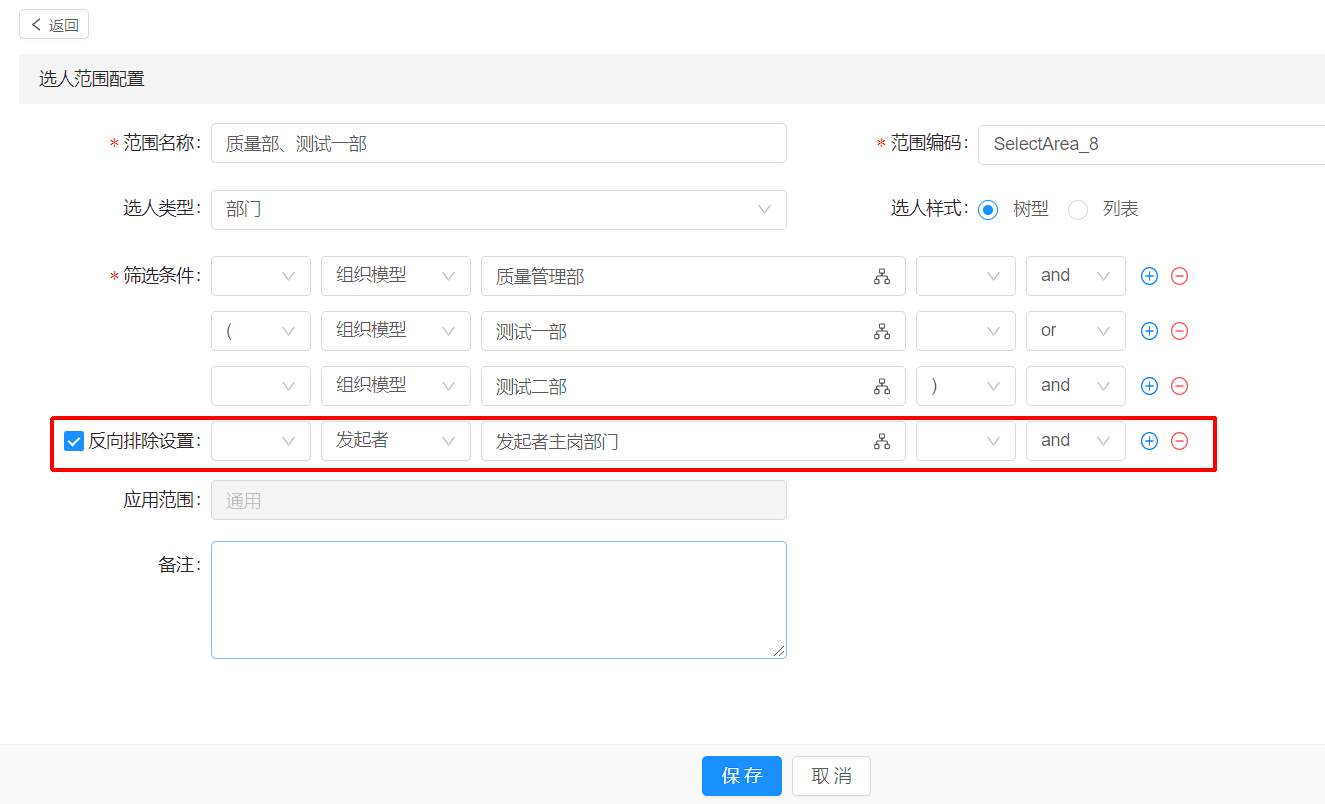1325x804 pixels.
Task: Click inside the 备注 text area
Action: 499,600
